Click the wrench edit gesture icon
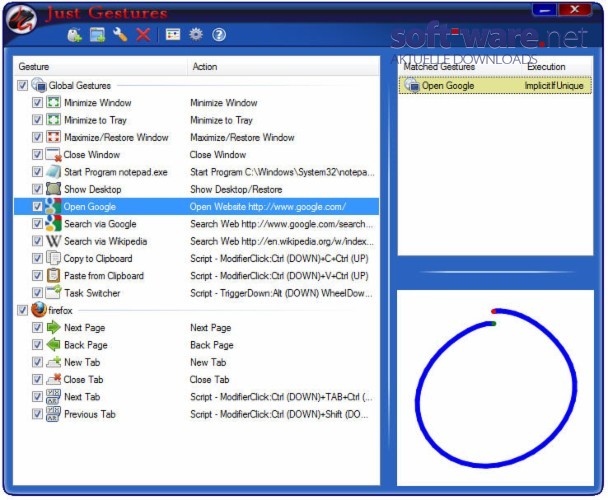 (120, 35)
